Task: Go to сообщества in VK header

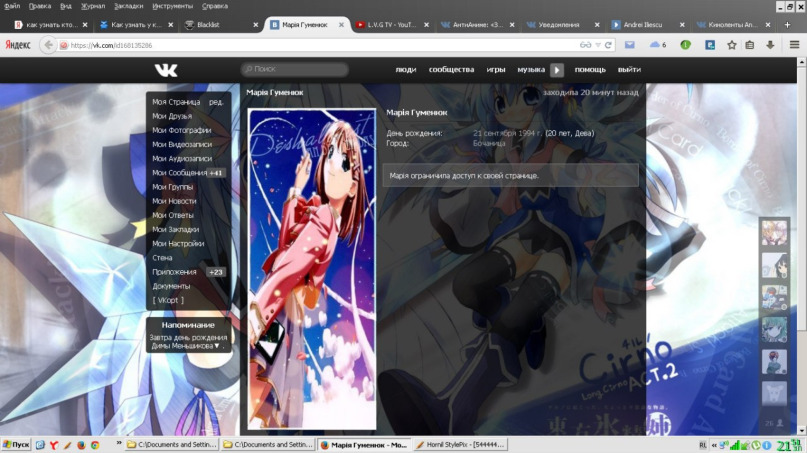Action: (451, 69)
